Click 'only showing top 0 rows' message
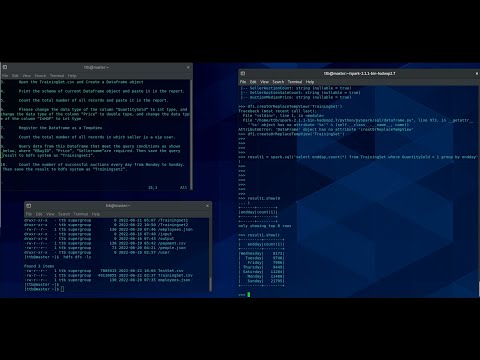 point(265,226)
